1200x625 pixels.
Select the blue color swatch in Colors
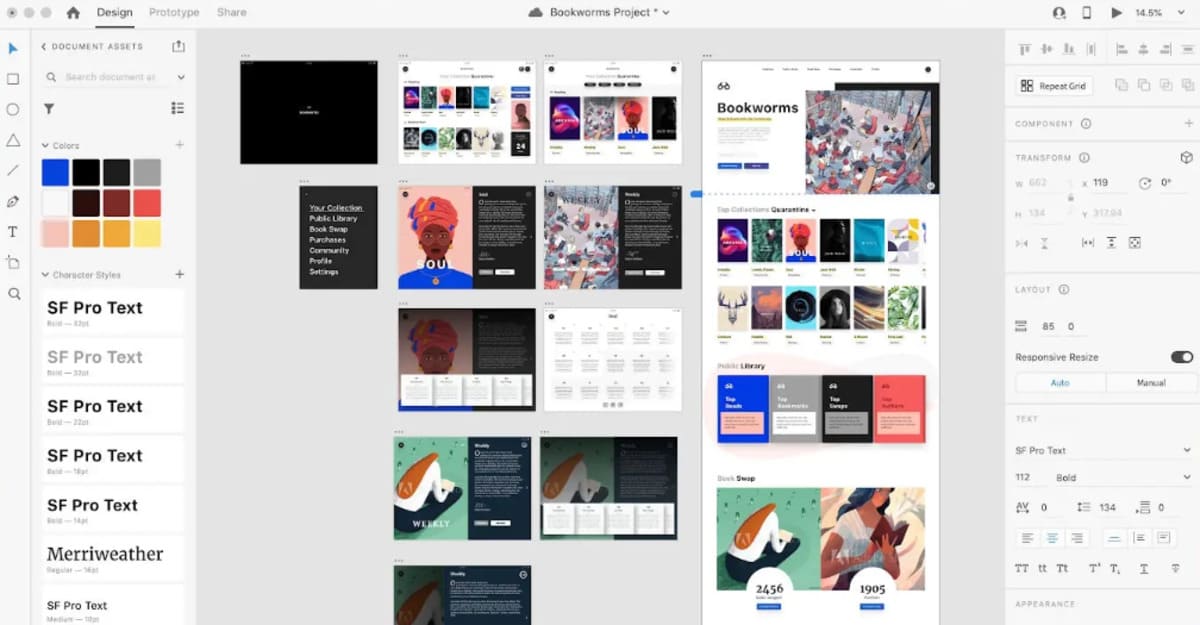point(55,172)
